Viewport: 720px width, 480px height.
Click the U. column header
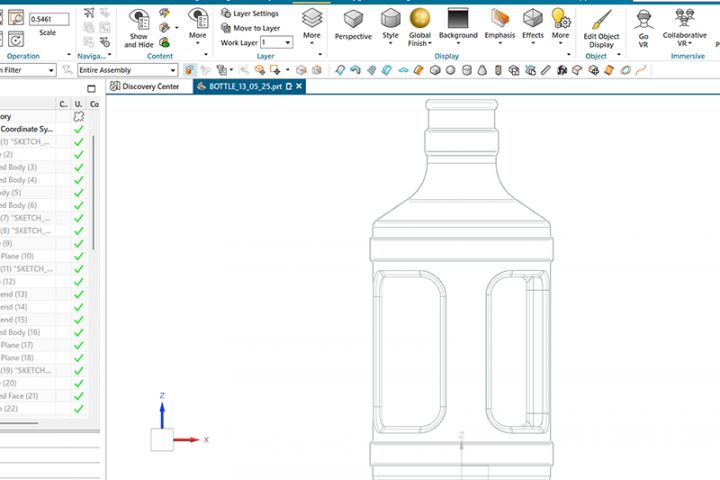click(79, 104)
